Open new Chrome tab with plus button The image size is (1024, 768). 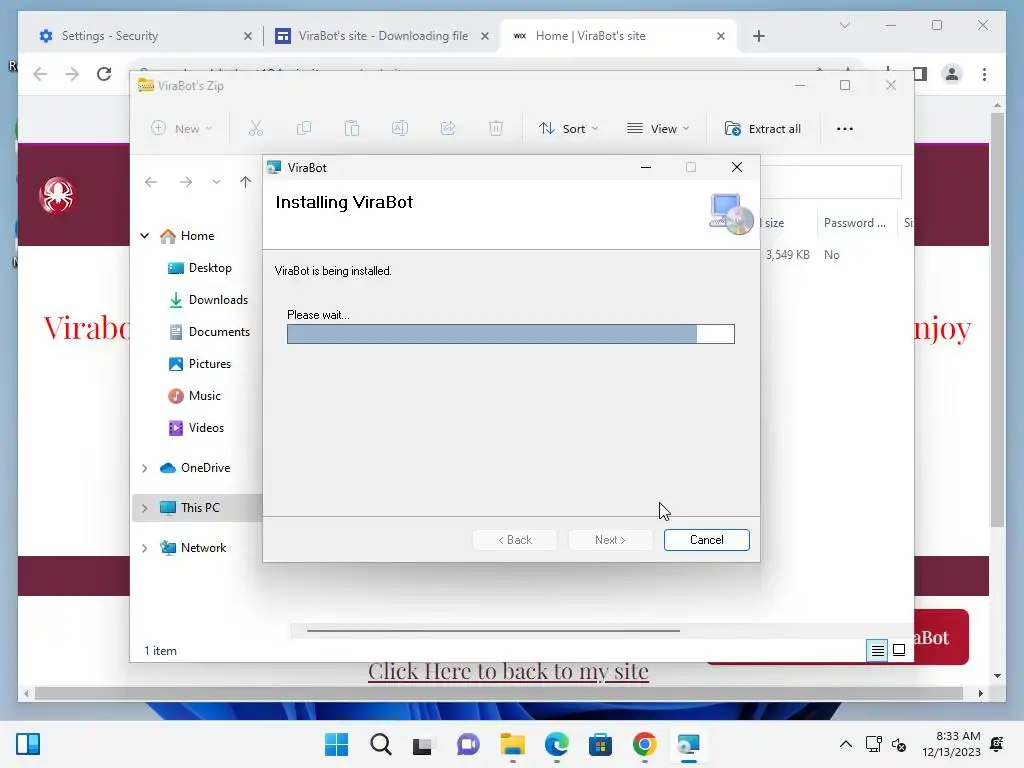(x=759, y=36)
